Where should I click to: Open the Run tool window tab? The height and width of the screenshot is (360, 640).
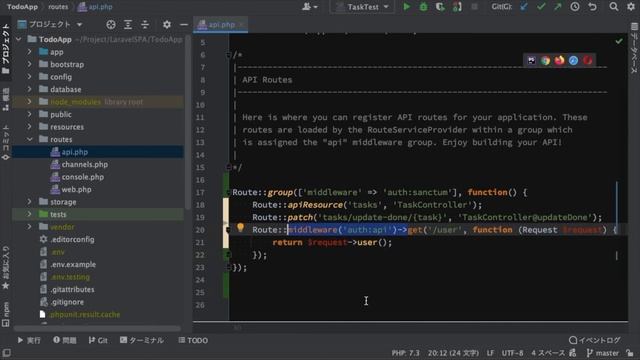(29, 340)
